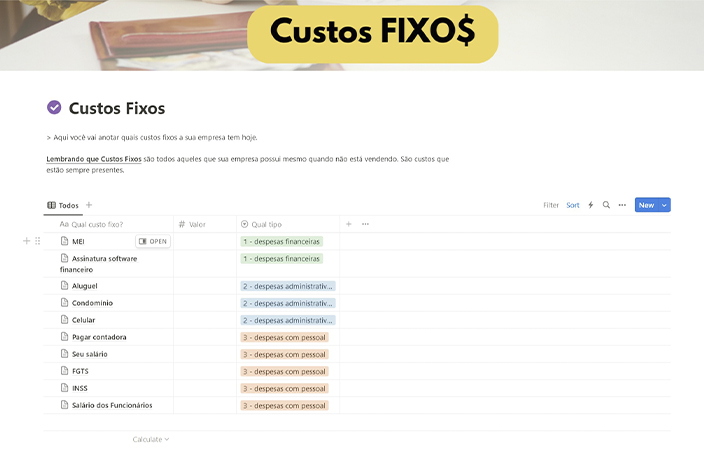This screenshot has height=474, width=704.
Task: Expand the New button dropdown arrow
Action: (x=664, y=205)
